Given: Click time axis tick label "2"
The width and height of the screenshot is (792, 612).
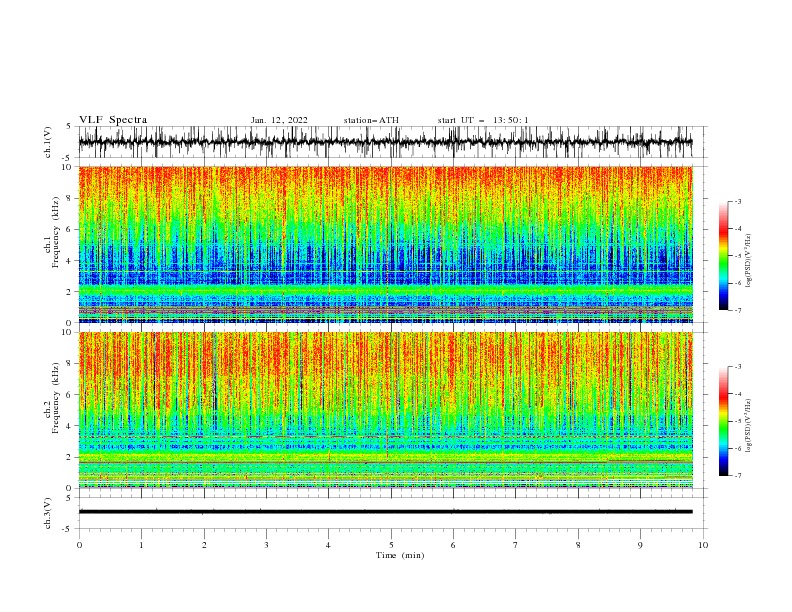Looking at the screenshot, I should click(x=204, y=545).
